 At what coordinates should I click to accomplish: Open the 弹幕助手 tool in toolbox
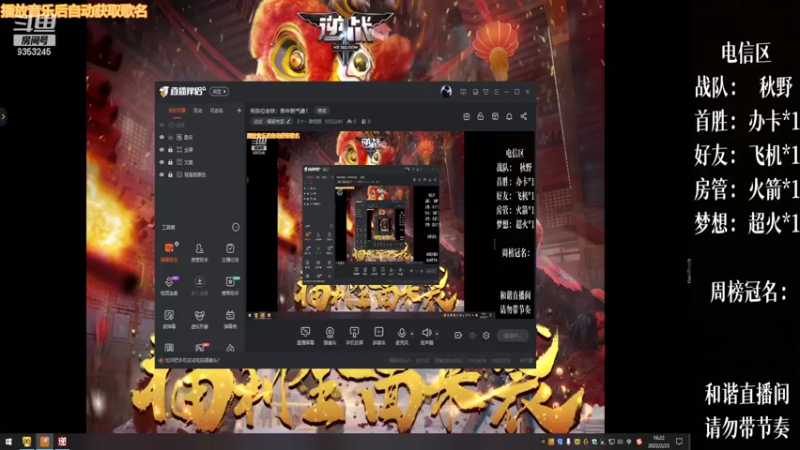coord(169,252)
